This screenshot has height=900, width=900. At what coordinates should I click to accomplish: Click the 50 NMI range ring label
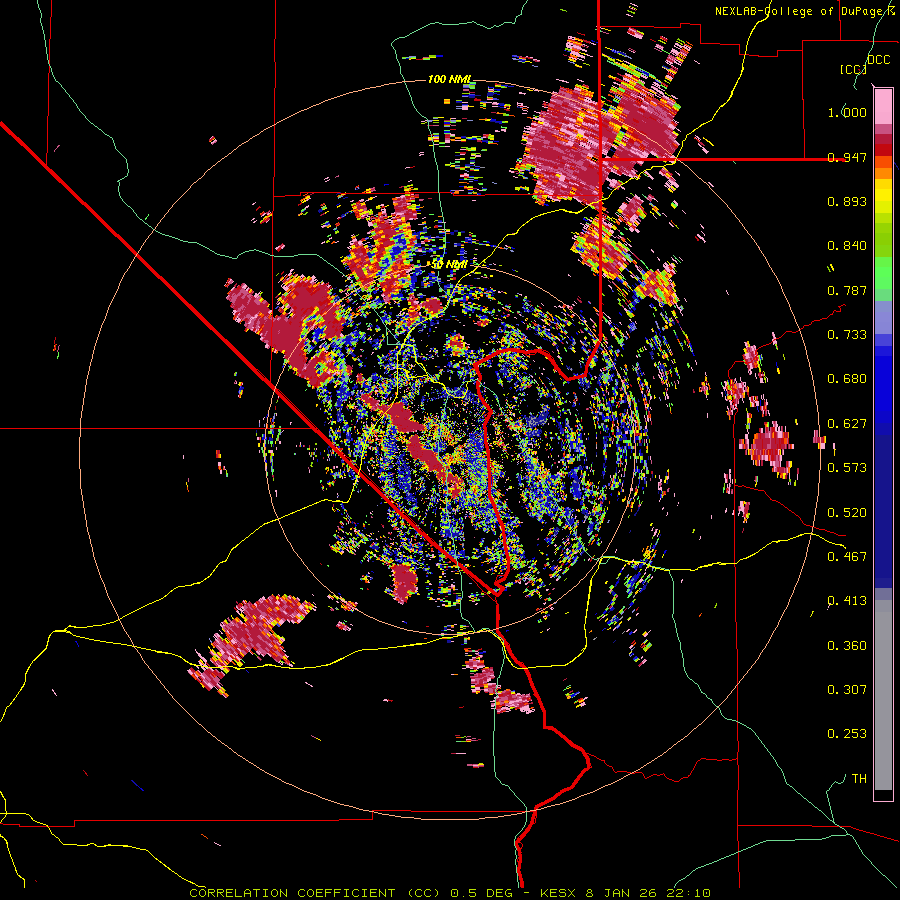(449, 265)
